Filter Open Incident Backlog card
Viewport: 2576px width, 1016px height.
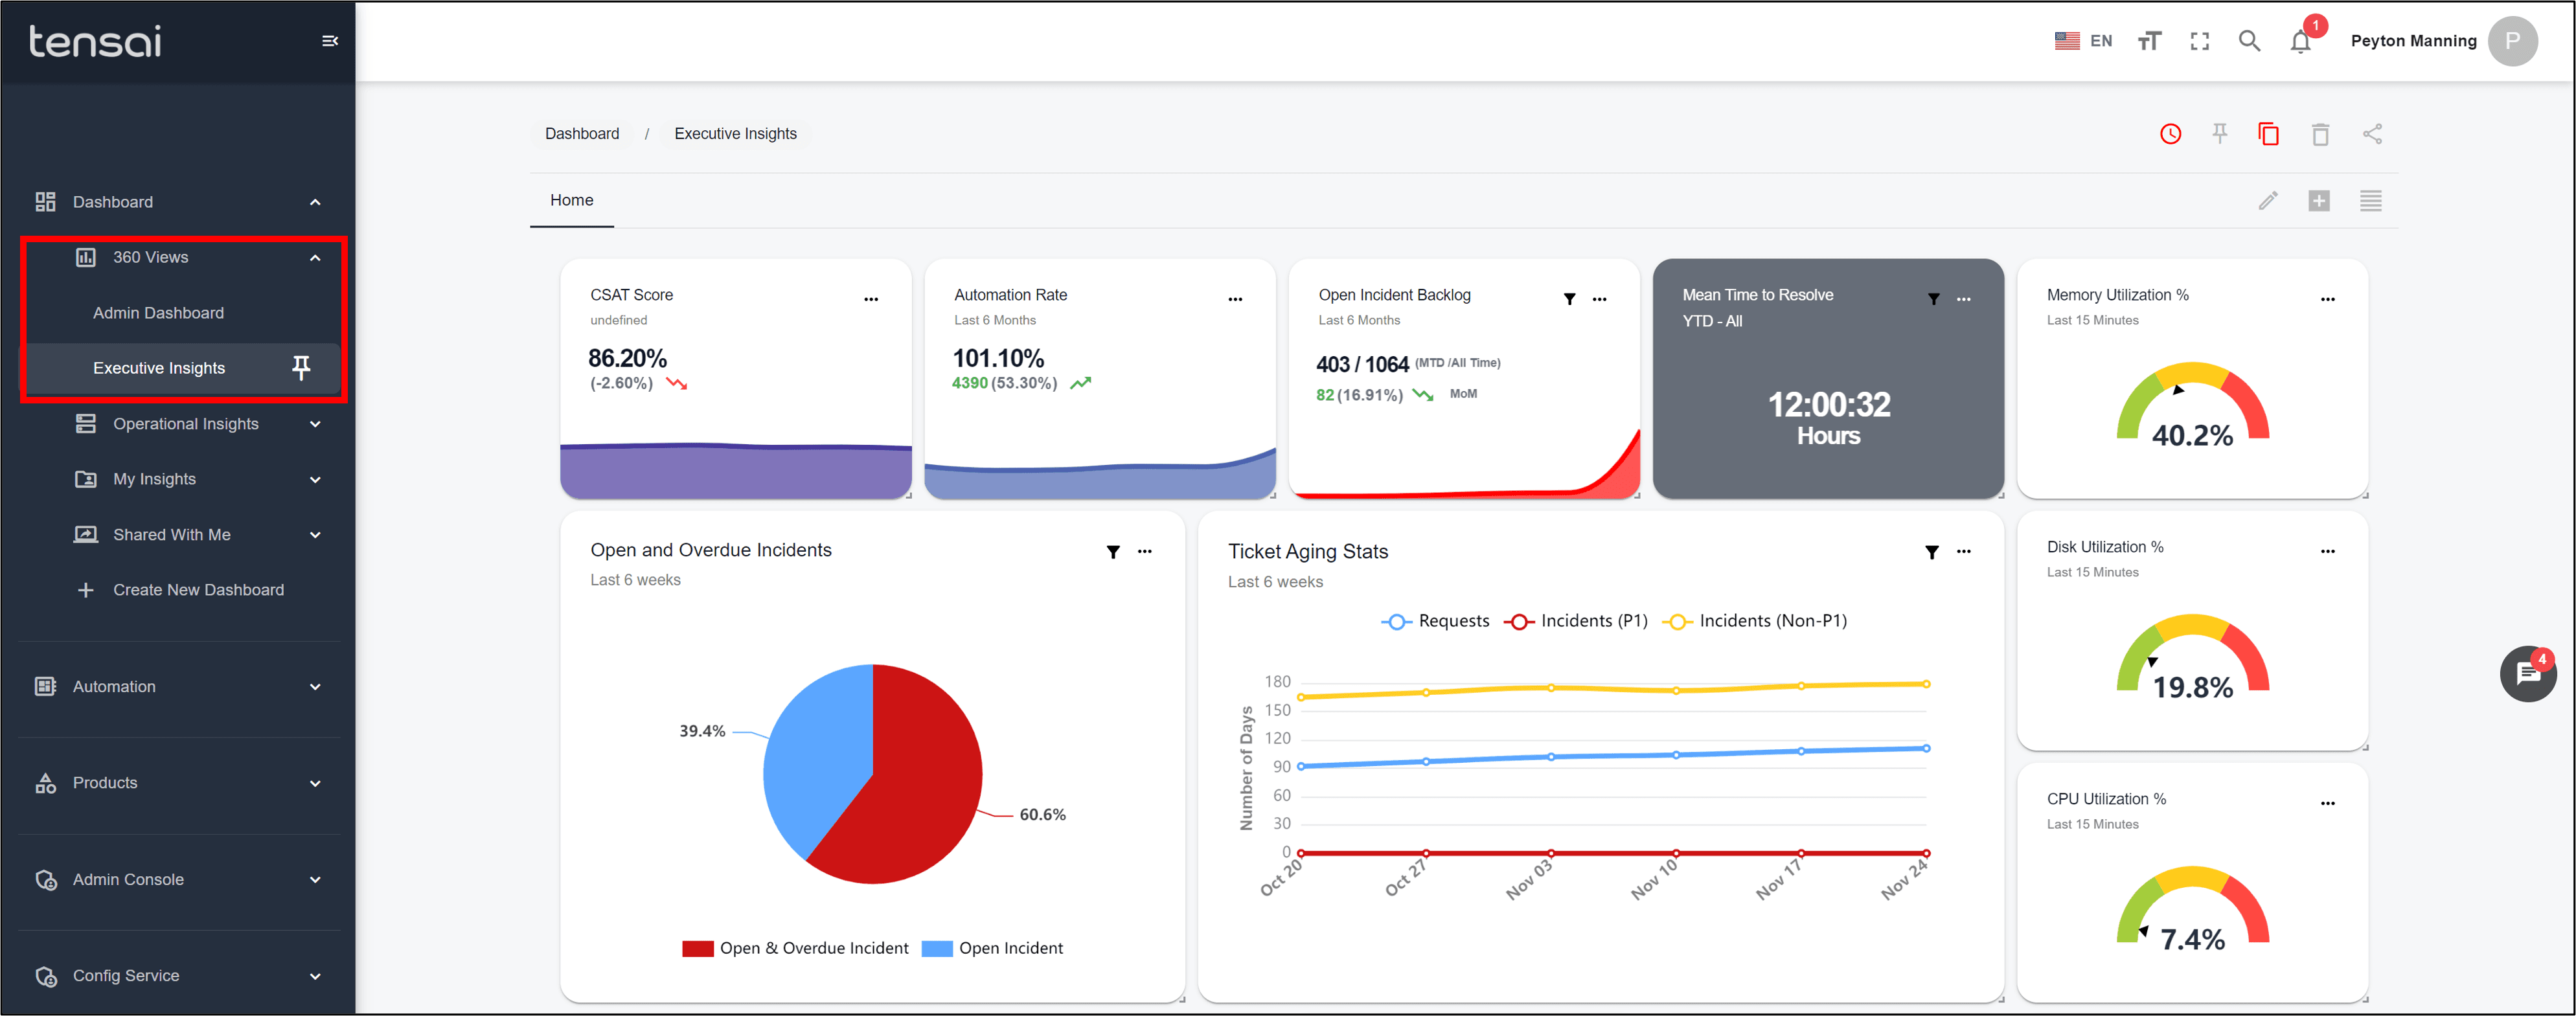click(x=1569, y=299)
